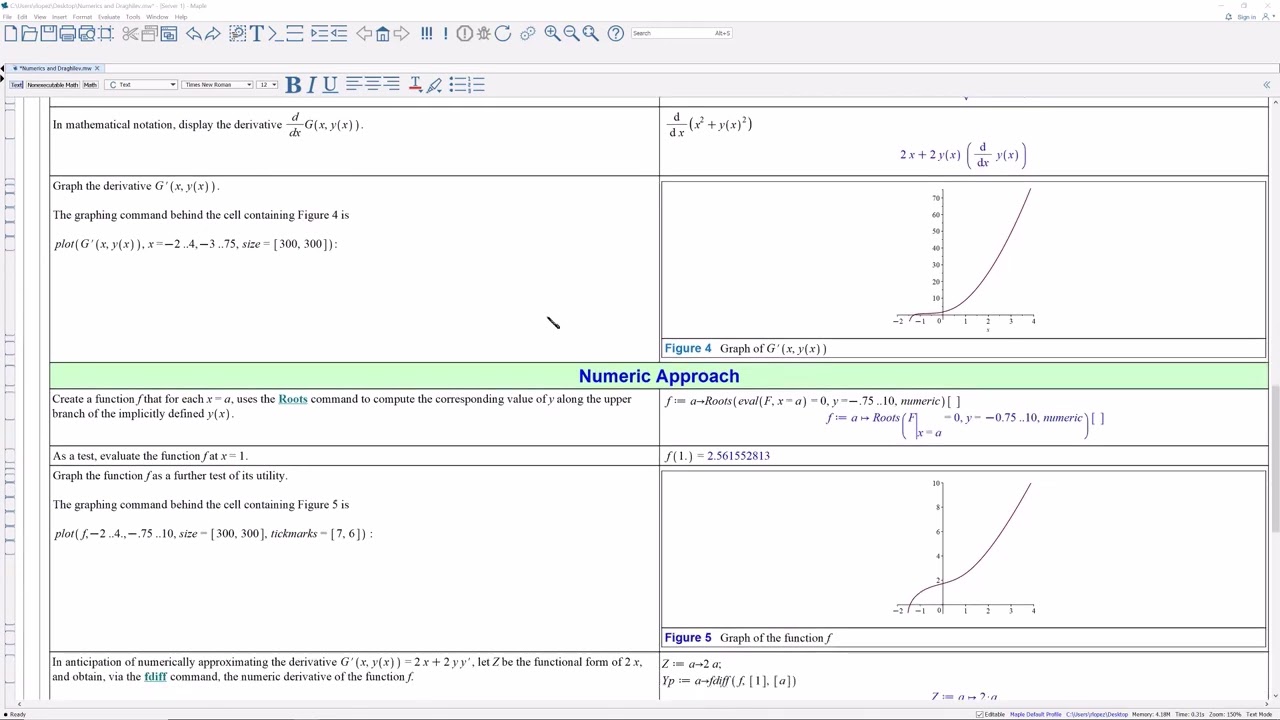
Task: Open the Format menu
Action: pos(82,17)
